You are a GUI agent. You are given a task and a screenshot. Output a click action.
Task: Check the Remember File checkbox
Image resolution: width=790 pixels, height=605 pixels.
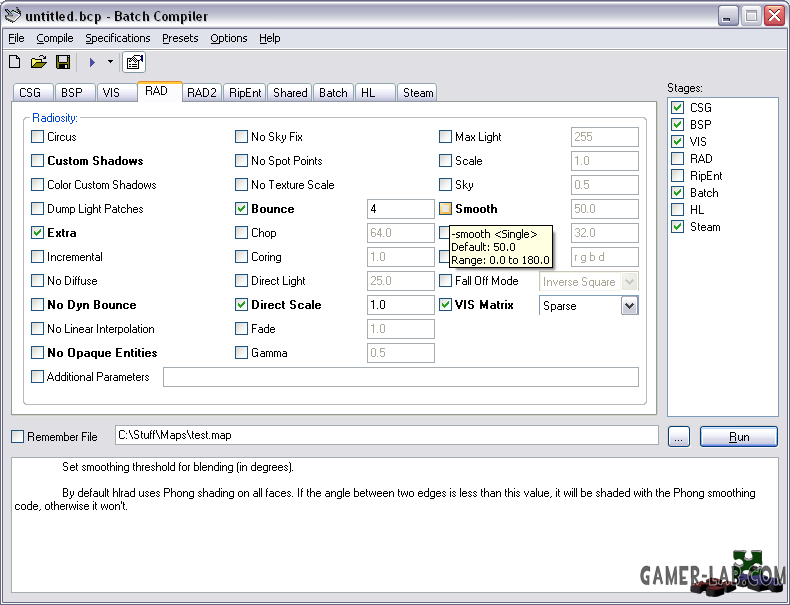(18, 437)
